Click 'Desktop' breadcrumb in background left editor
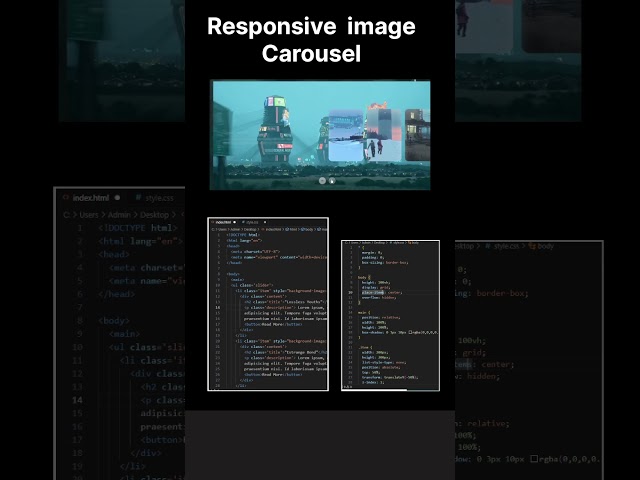This screenshot has height=480, width=640. [x=154, y=215]
